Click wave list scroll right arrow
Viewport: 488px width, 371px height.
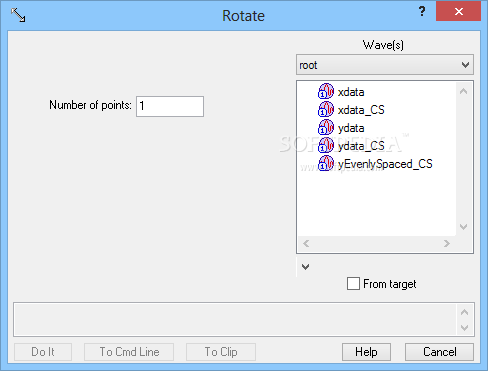click(447, 244)
